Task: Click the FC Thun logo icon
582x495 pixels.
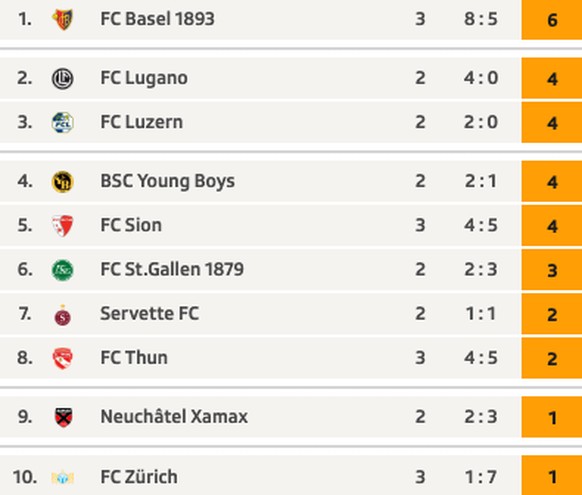Action: click(62, 358)
